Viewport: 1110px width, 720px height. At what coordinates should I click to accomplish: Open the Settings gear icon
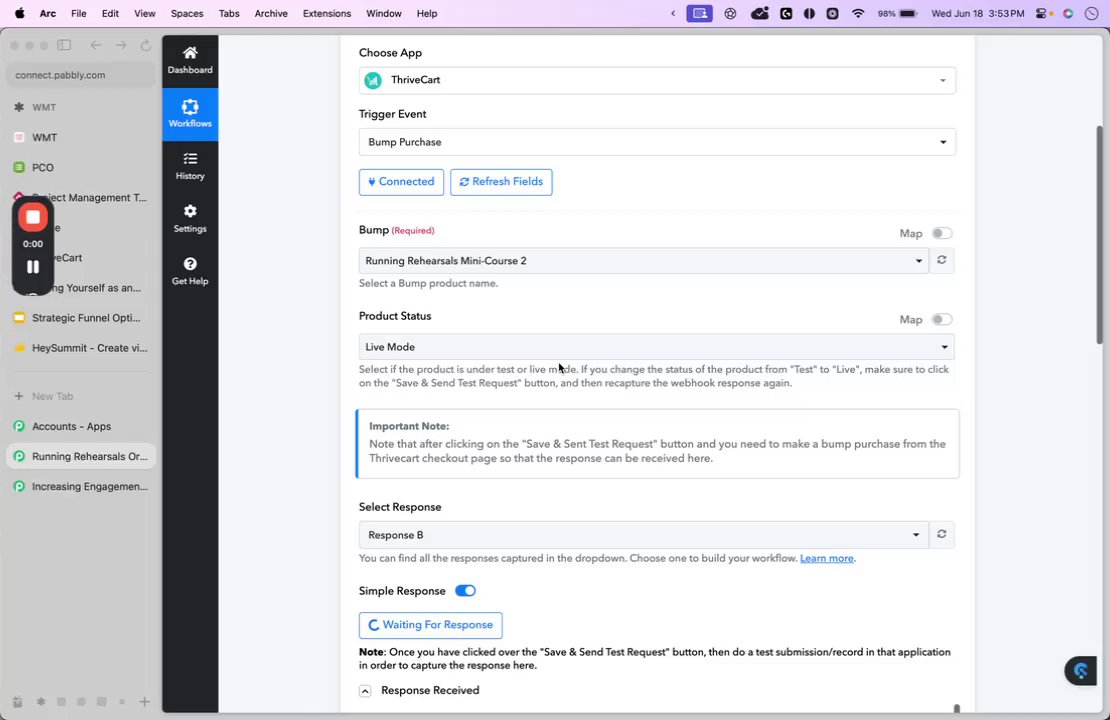(190, 211)
